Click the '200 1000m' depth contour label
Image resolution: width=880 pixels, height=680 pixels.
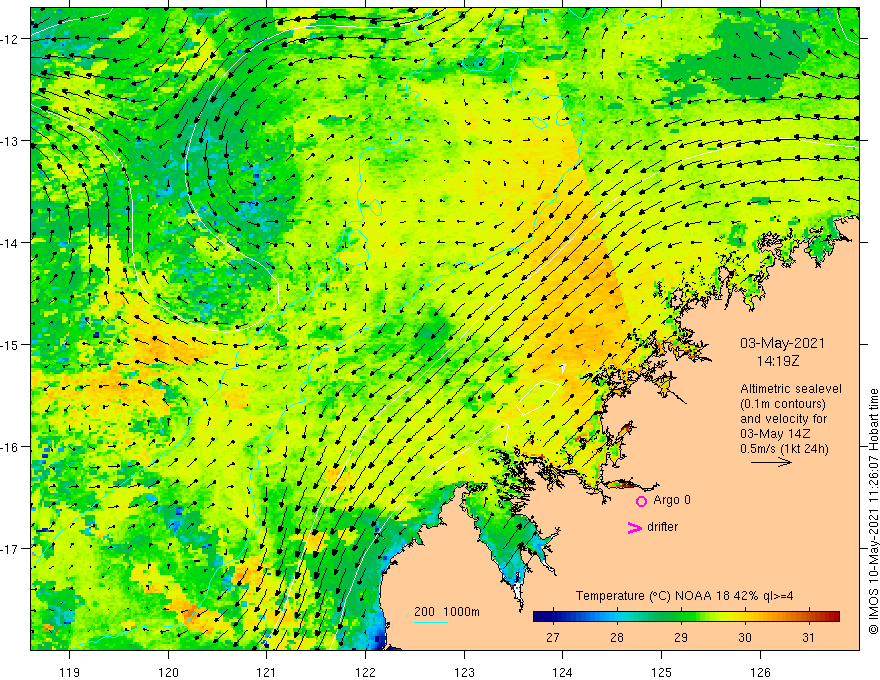pos(447,612)
